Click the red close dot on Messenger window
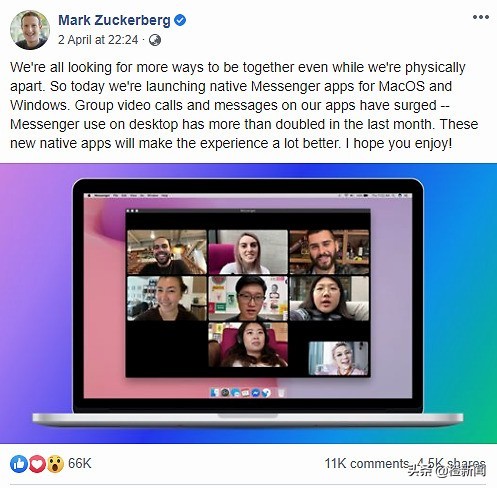Image resolution: width=497 pixels, height=488 pixels. [129, 211]
